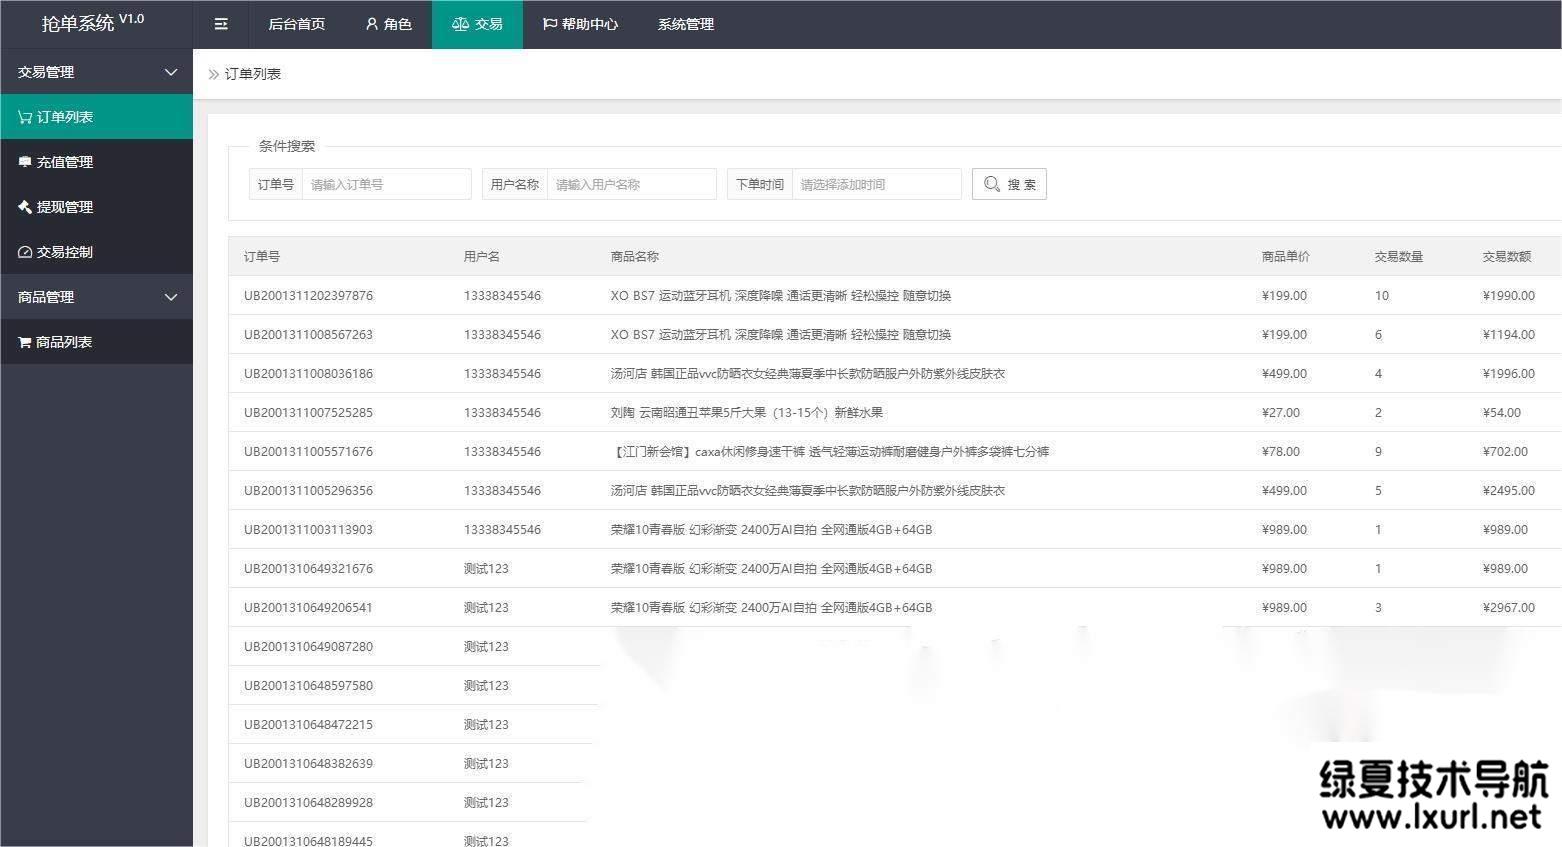Click the gauge icon beside 交易控制
Viewport: 1562px width, 847px height.
(x=25, y=252)
